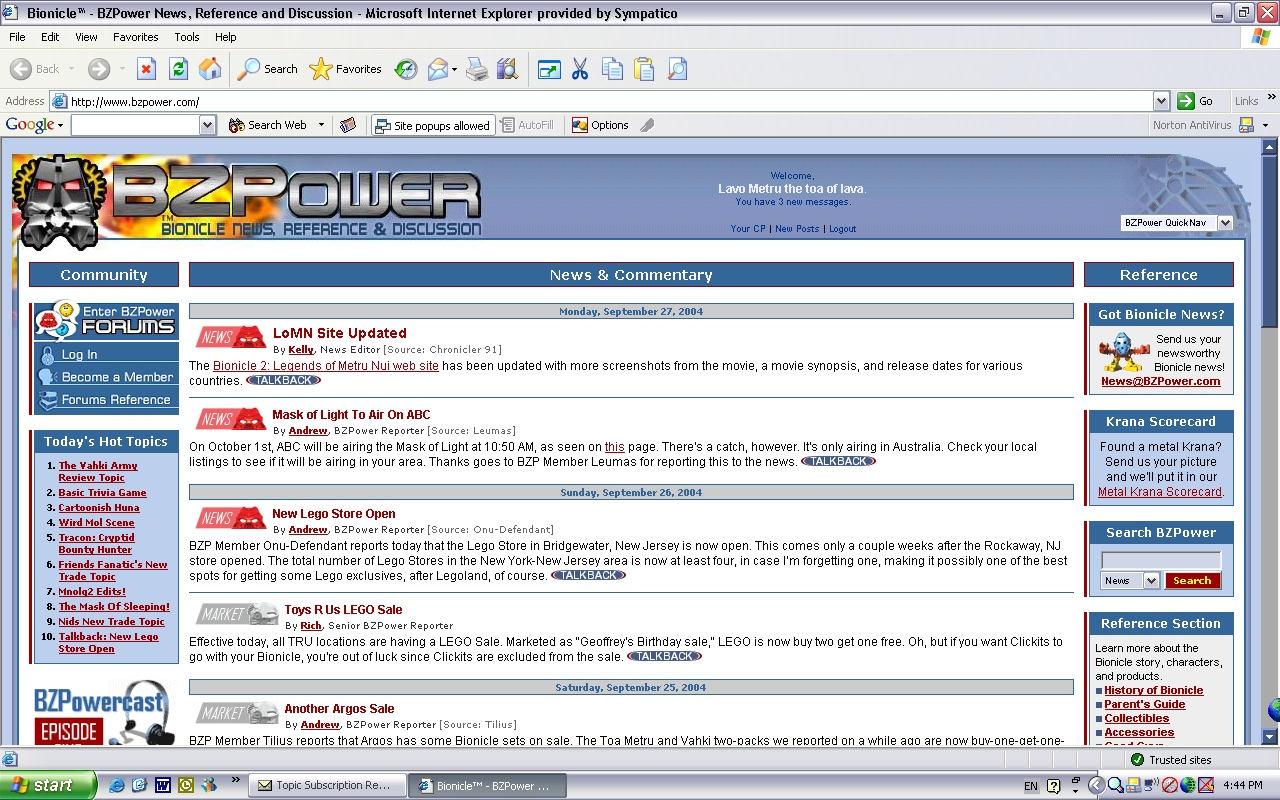Screen dimensions: 1280x800
Task: Click the News@BZPower.com email link
Action: click(1161, 381)
